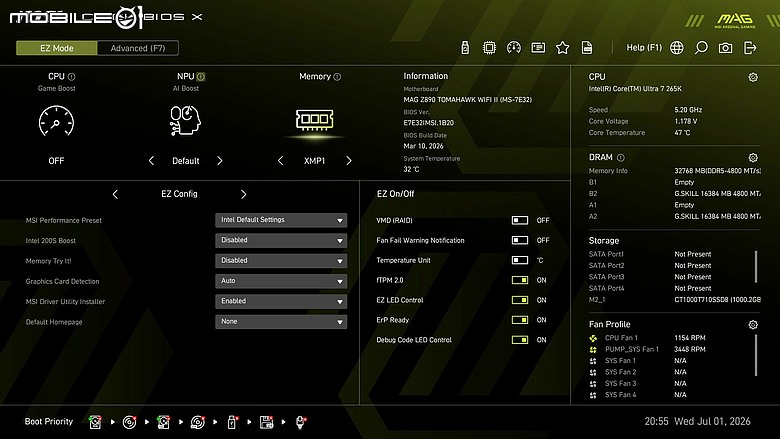Click the exit BIOS door icon
Viewport: 780px width, 439px height.
(x=750, y=48)
